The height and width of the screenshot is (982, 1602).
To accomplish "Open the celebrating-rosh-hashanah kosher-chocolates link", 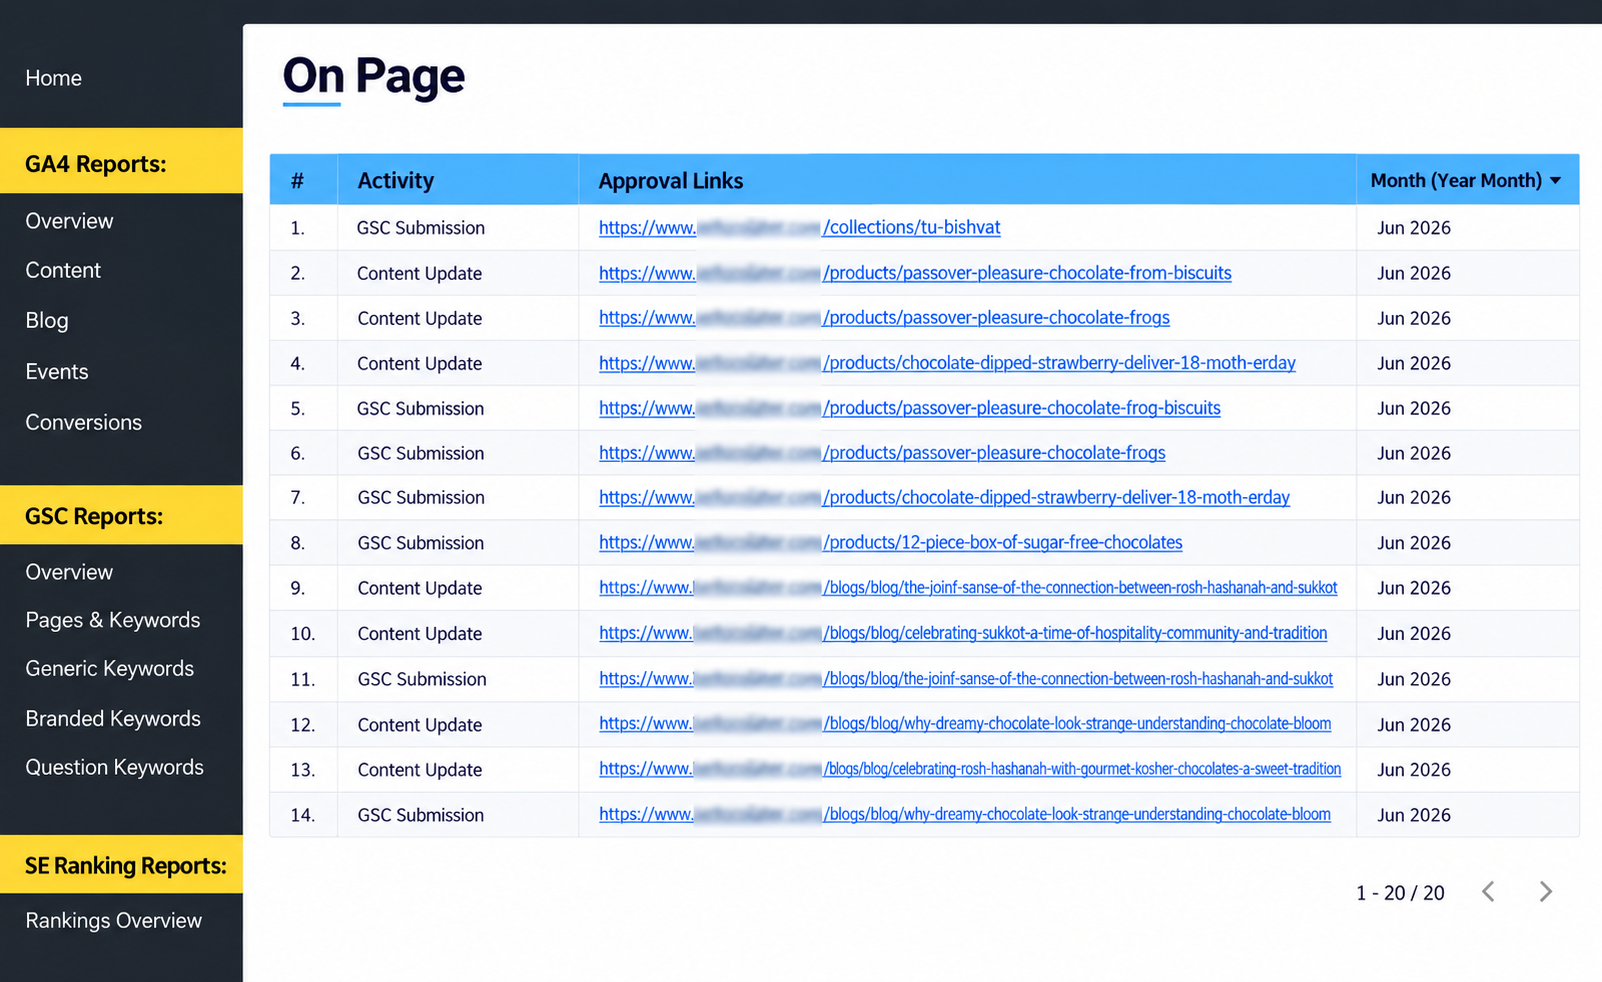I will coord(970,769).
